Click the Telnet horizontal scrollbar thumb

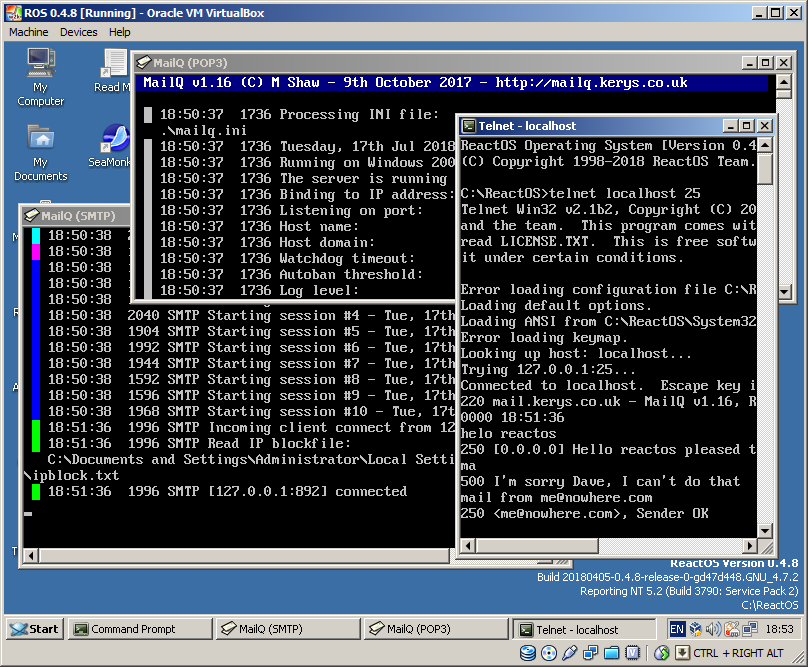(537, 545)
